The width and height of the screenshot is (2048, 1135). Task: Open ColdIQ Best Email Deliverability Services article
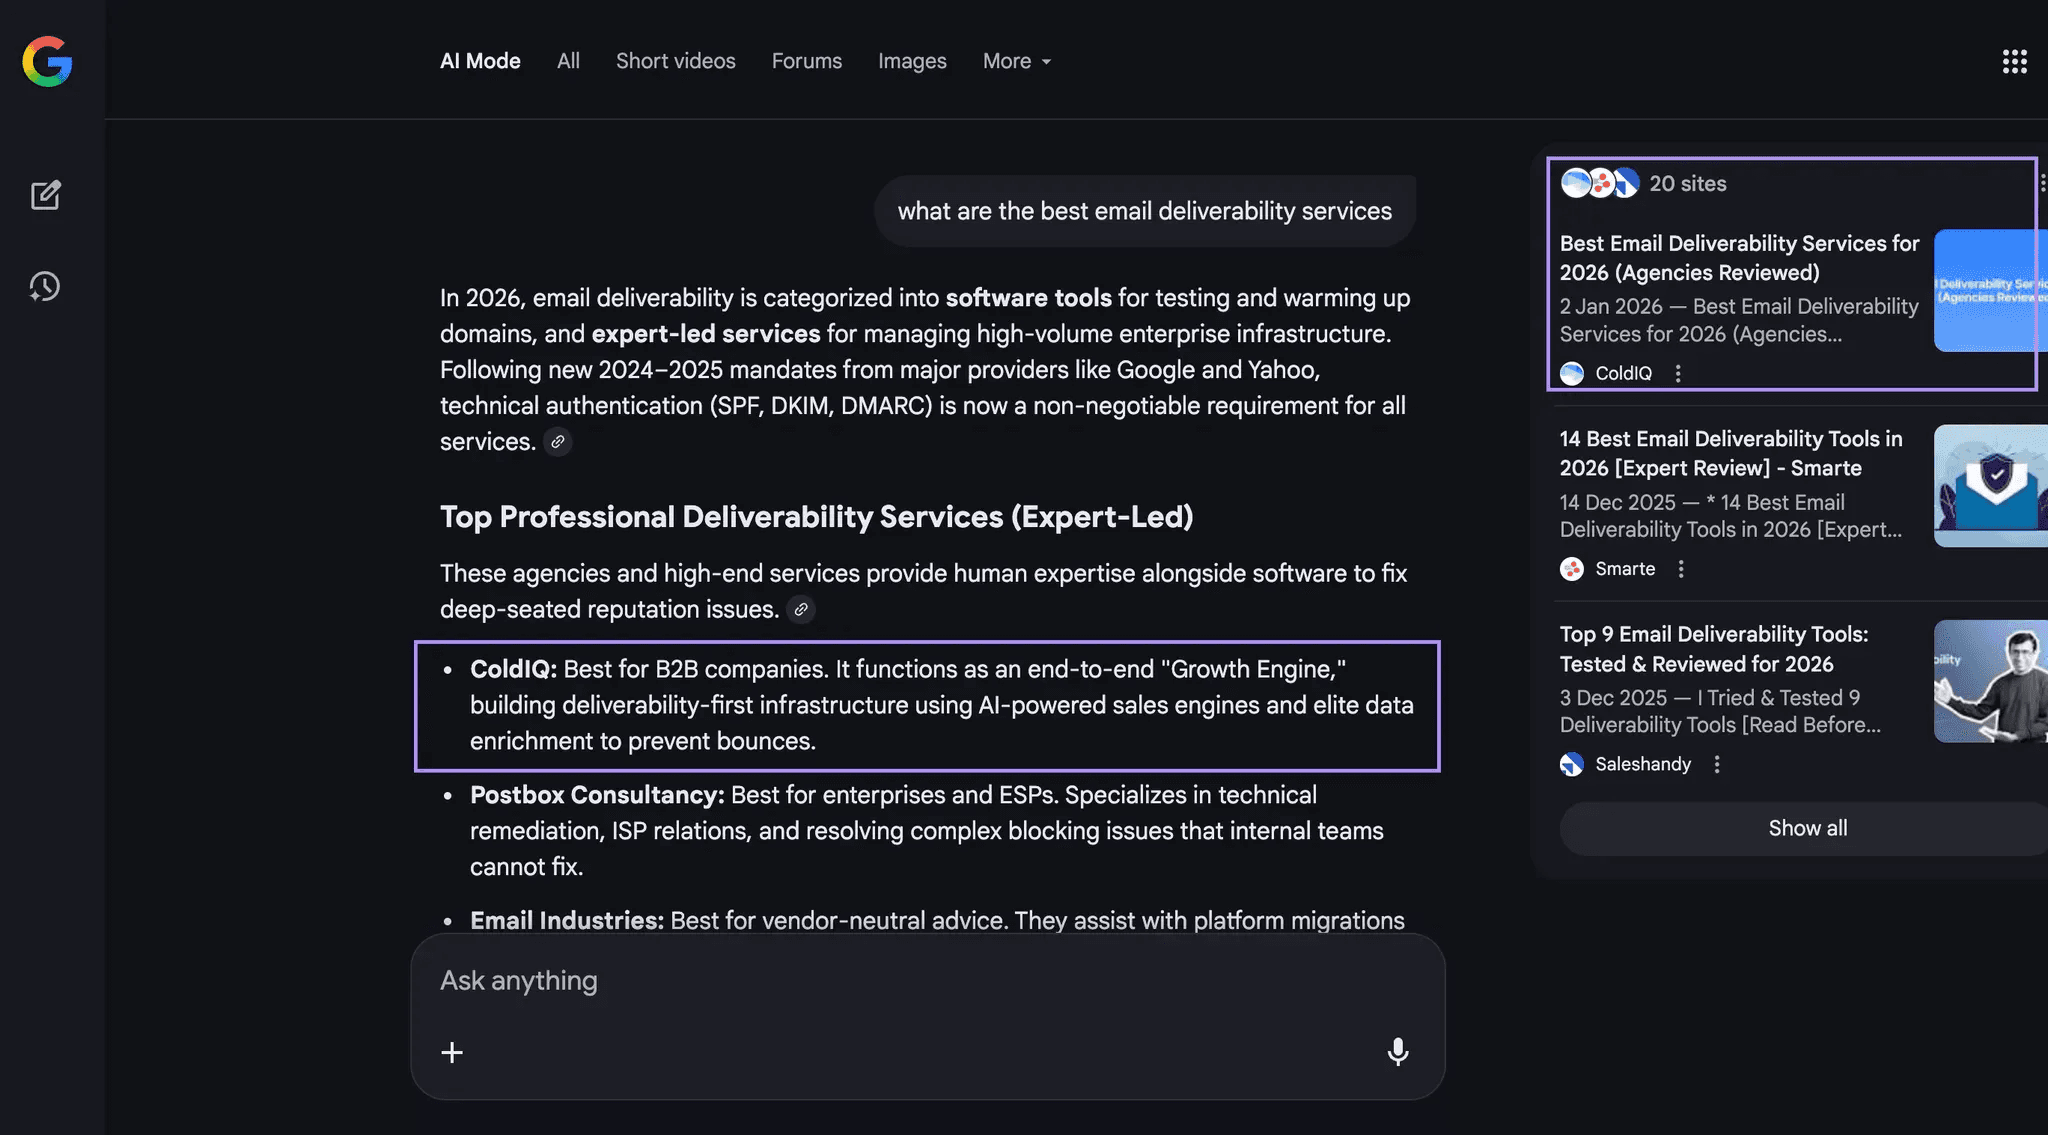point(1738,258)
